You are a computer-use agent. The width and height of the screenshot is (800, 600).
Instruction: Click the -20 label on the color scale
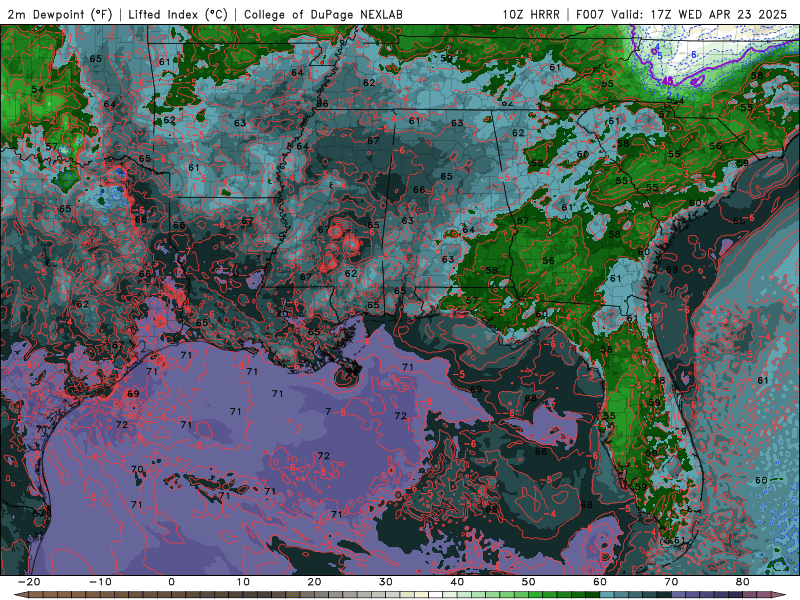(29, 582)
